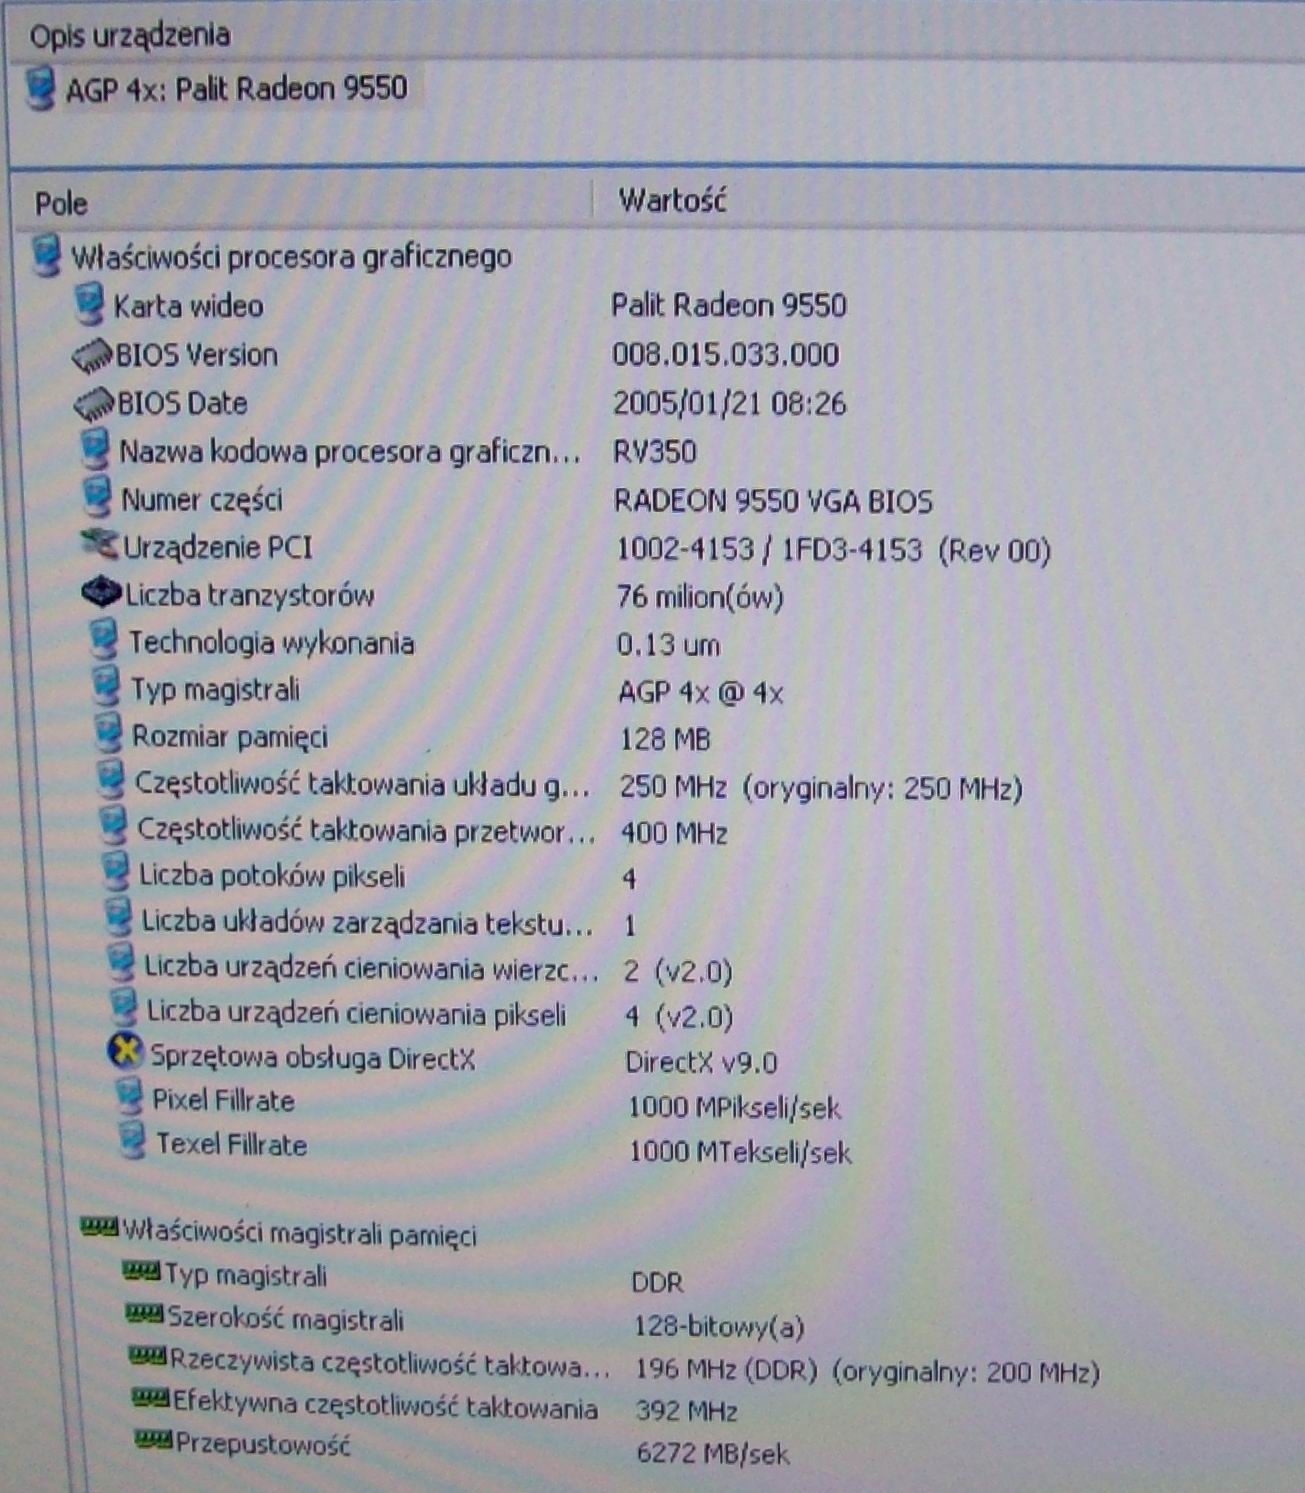Select the '4 (v2.0)' pixel shader value
Screen dimensions: 1305x1493
tap(679, 1017)
